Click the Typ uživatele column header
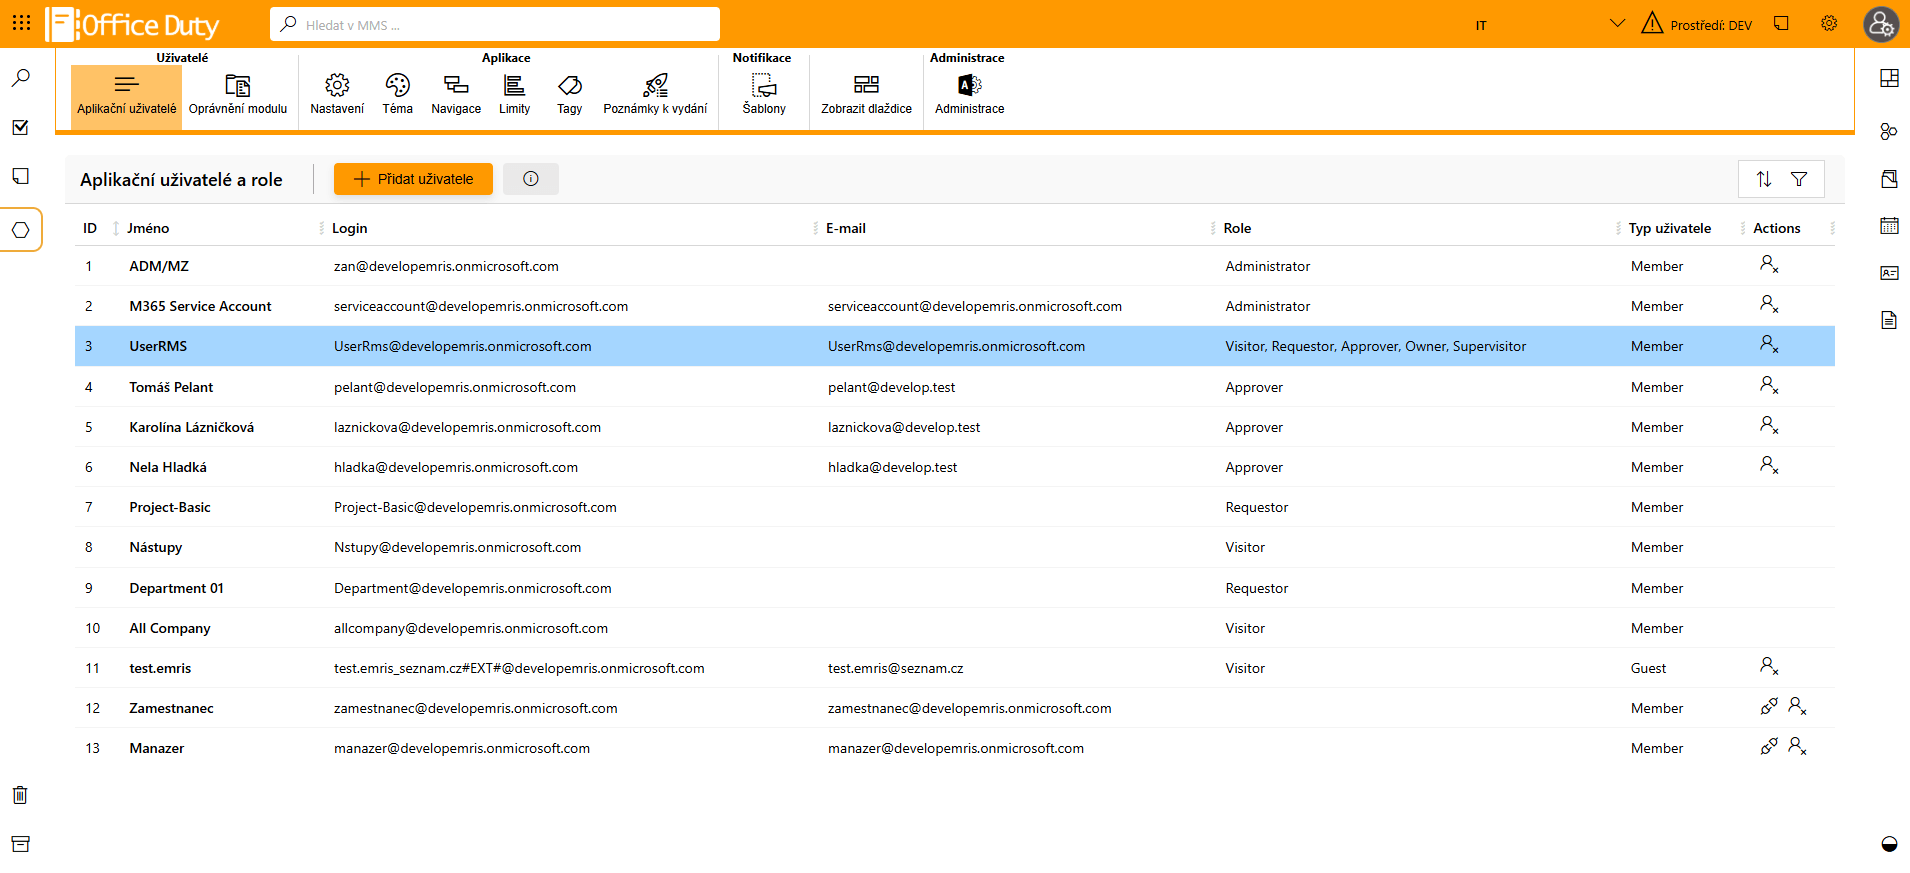 [x=1669, y=228]
